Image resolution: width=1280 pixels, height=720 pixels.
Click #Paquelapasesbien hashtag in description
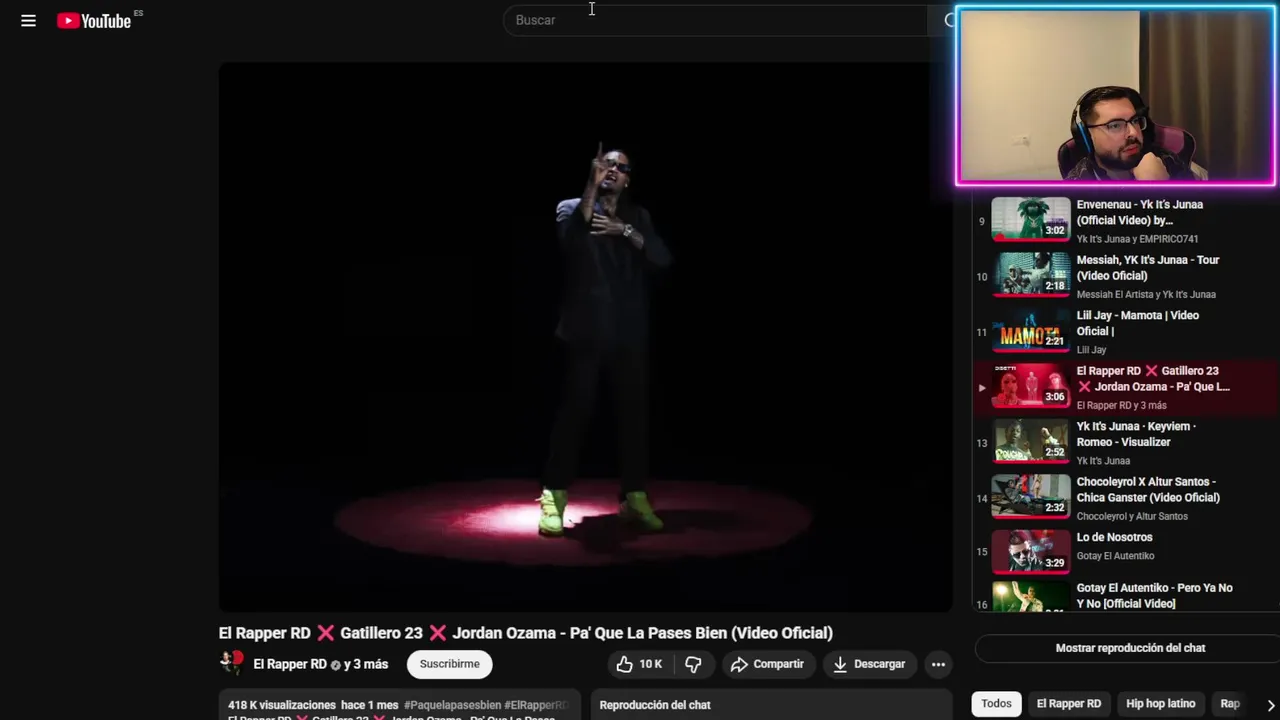click(x=451, y=705)
